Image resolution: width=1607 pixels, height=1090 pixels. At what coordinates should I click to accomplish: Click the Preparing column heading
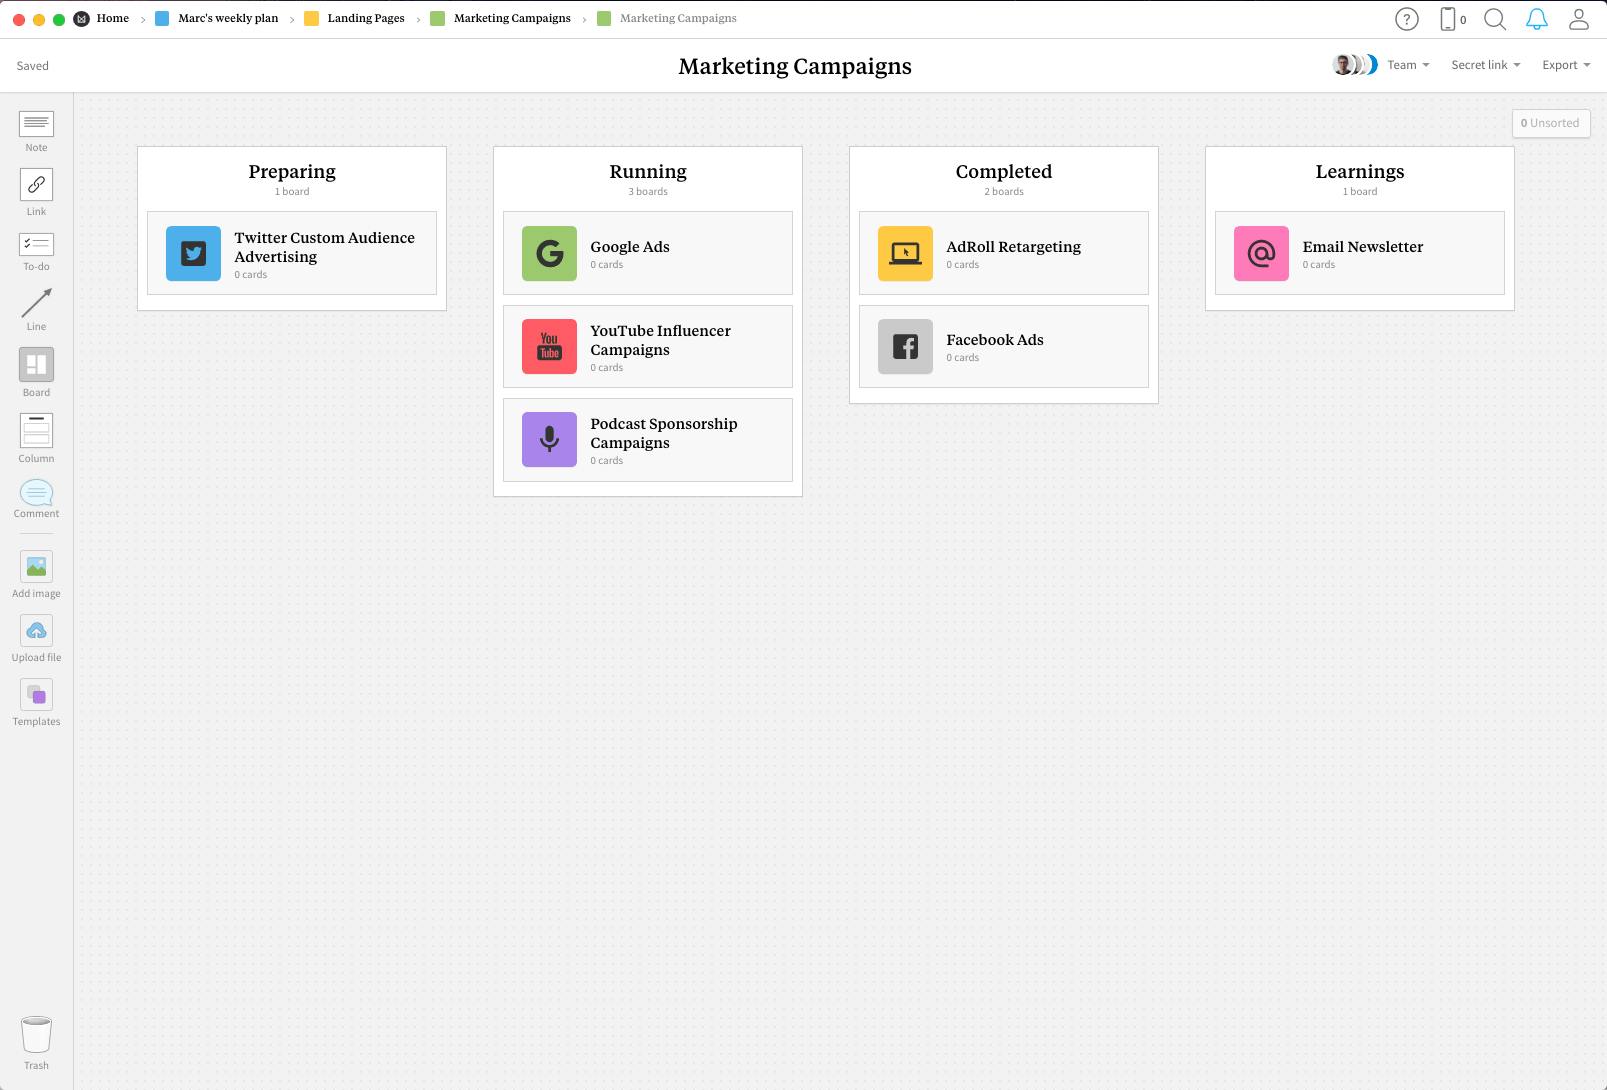[292, 172]
